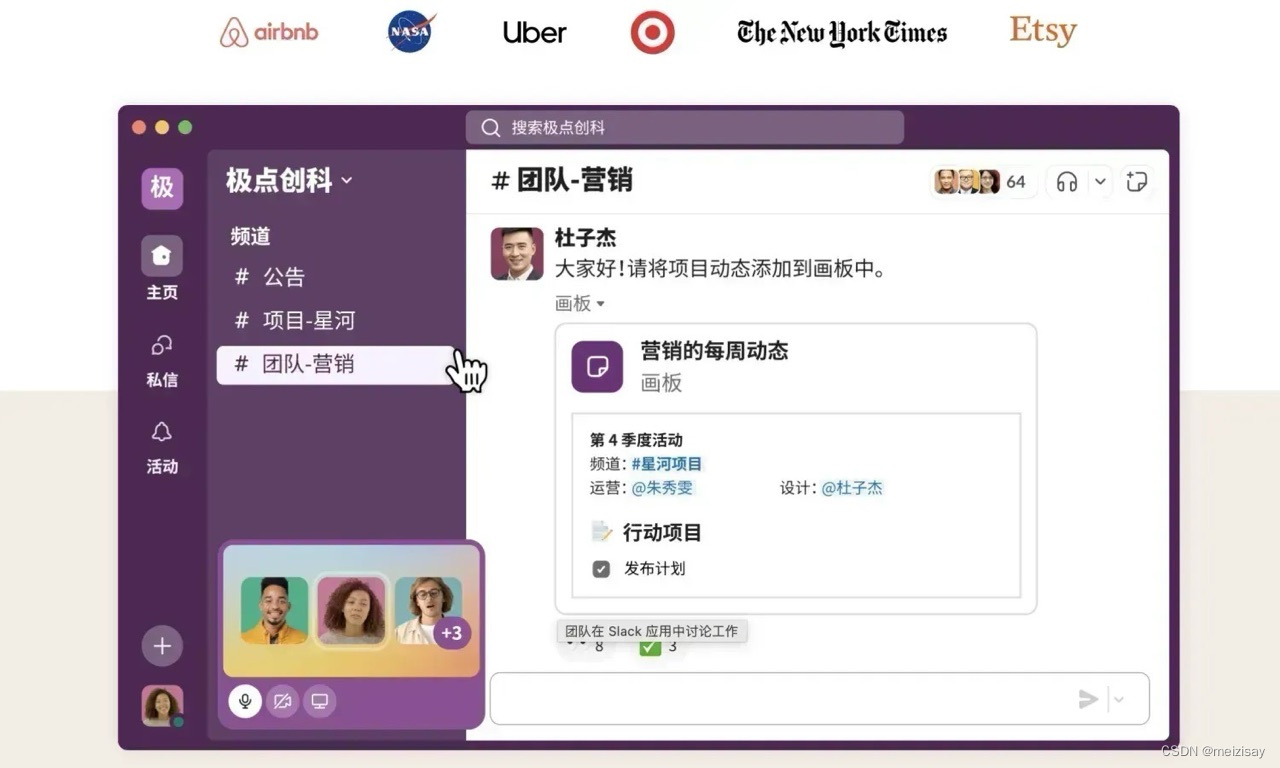Click the 频道 section header

(x=251, y=237)
